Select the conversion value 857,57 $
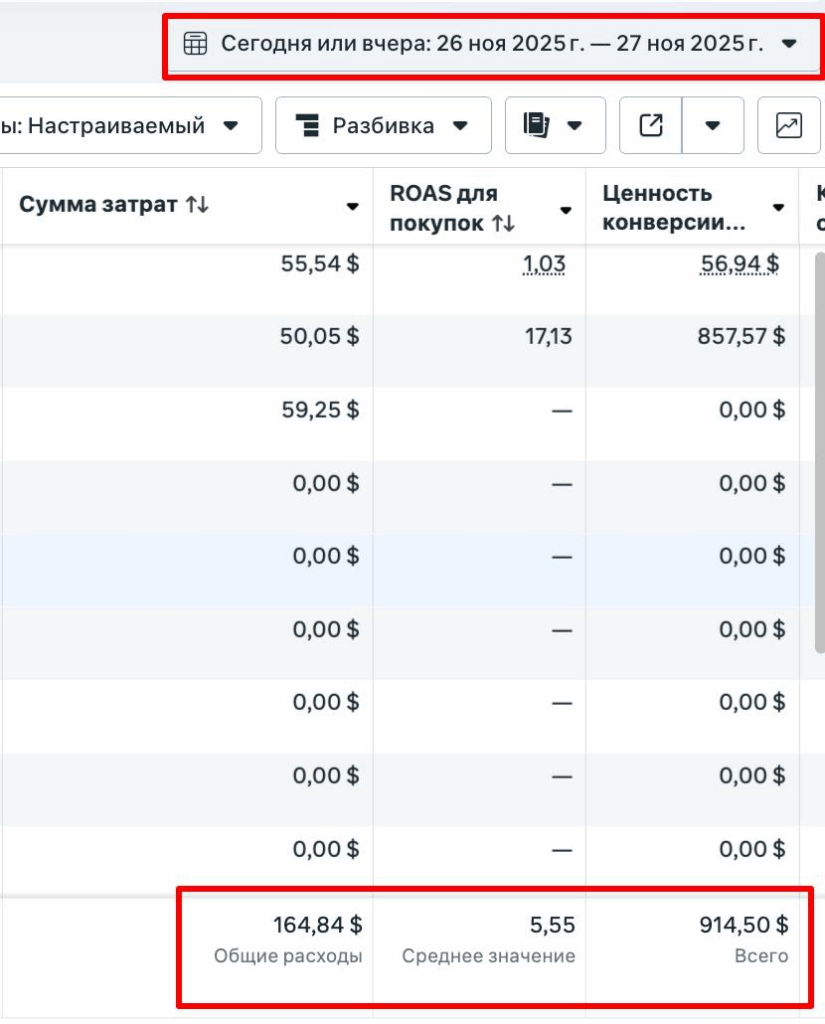This screenshot has width=825, height=1024. click(741, 336)
